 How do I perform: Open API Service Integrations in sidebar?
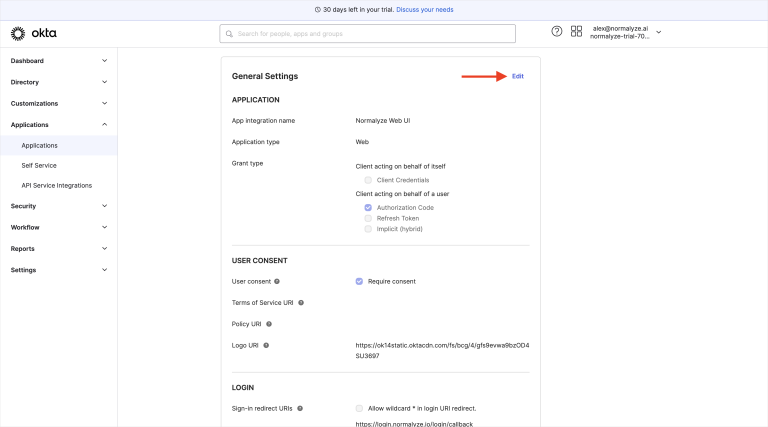pos(57,185)
